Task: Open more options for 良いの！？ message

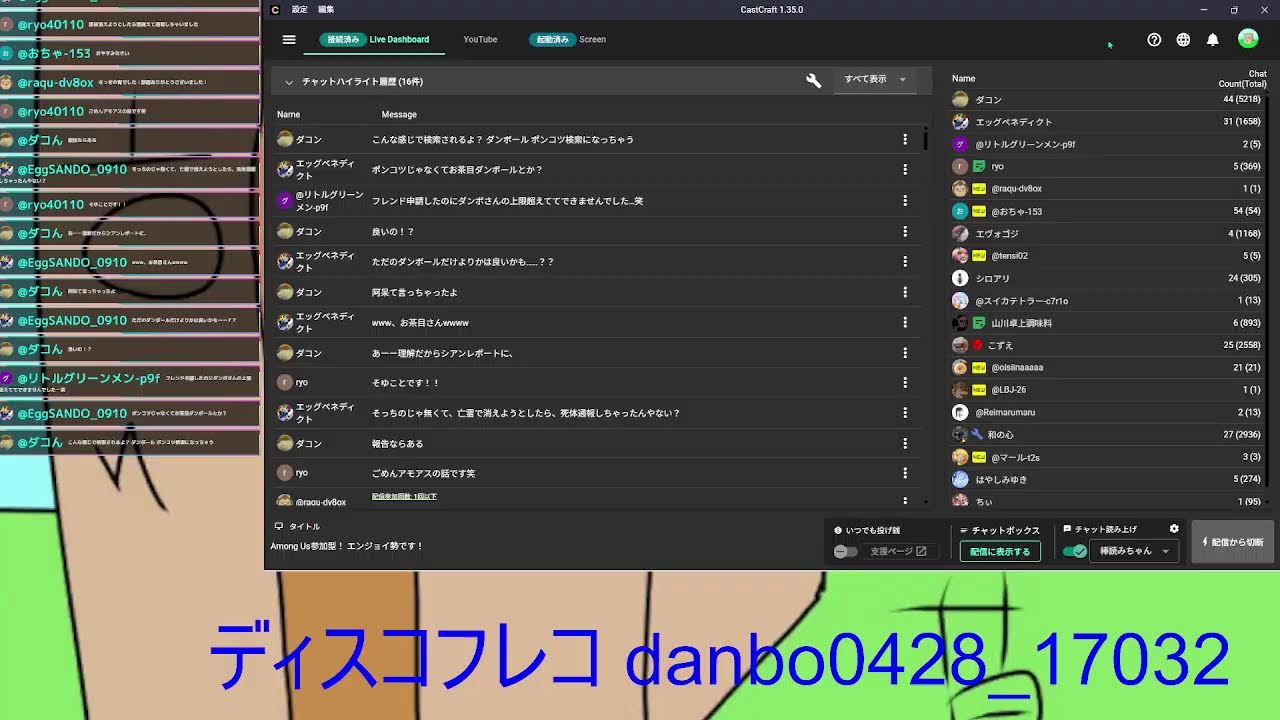Action: tap(905, 232)
